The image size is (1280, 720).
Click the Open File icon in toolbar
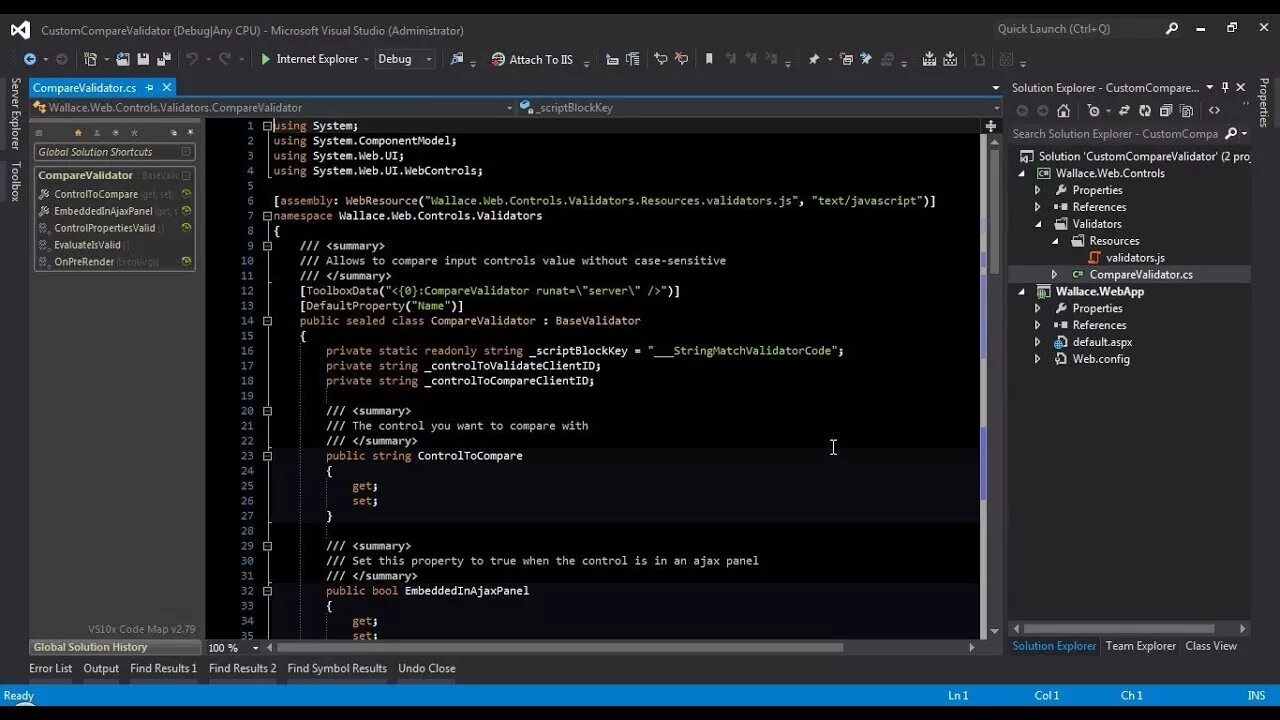123,59
